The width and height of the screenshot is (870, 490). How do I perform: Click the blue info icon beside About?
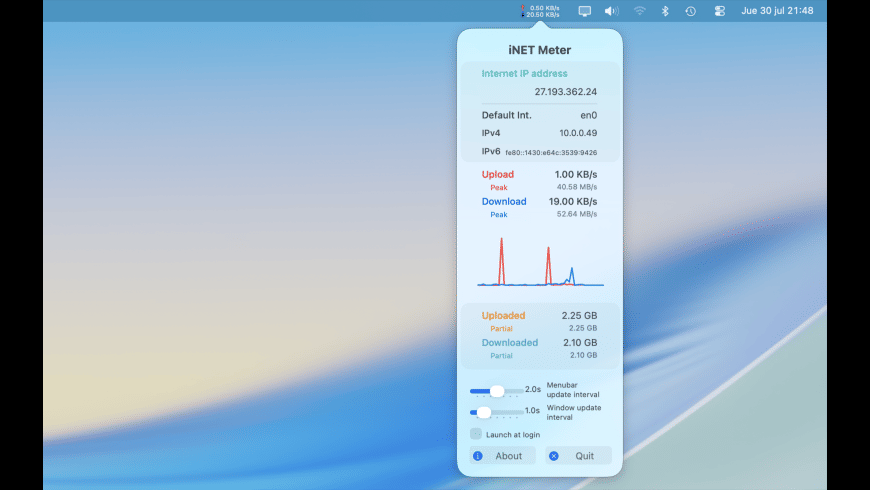(x=478, y=456)
